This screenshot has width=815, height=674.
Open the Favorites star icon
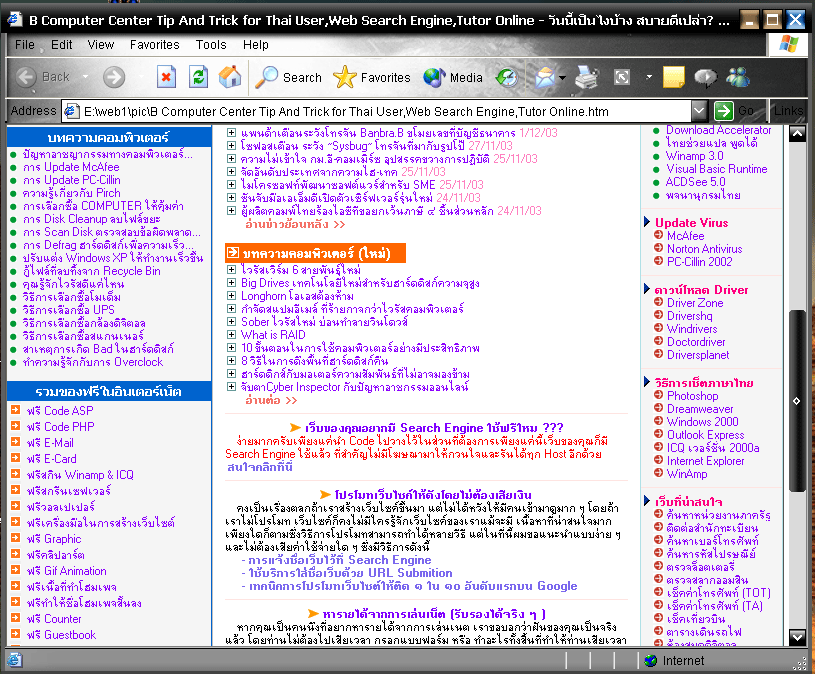pyautogui.click(x=344, y=77)
